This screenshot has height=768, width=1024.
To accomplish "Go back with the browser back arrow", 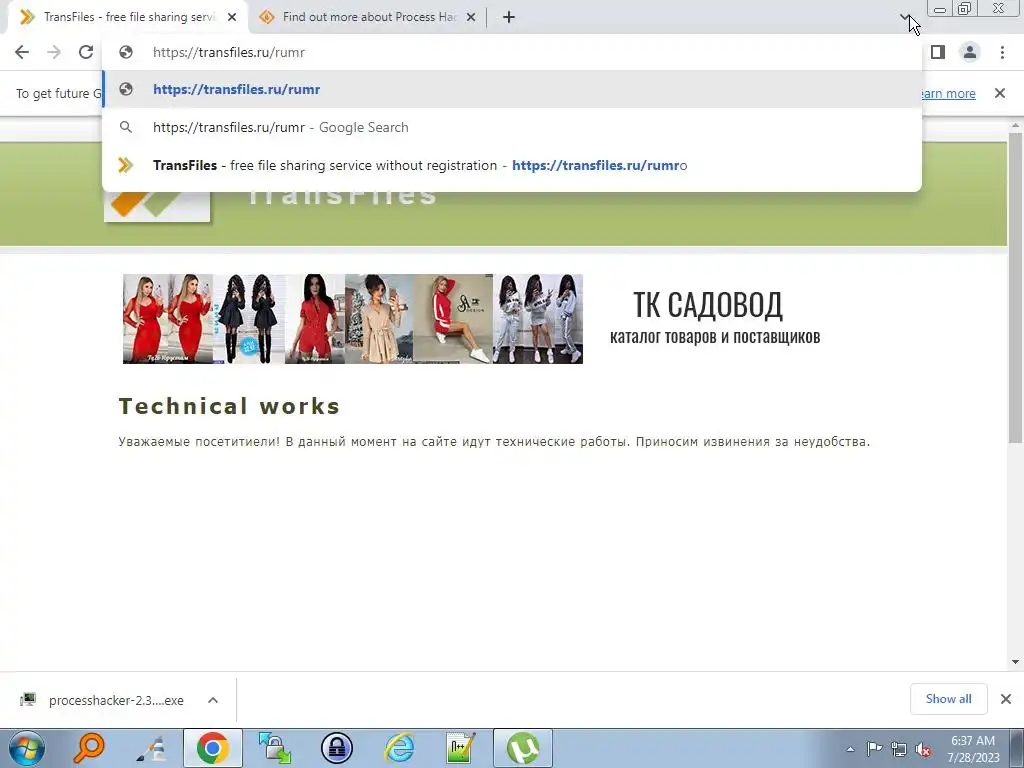I will [x=22, y=52].
